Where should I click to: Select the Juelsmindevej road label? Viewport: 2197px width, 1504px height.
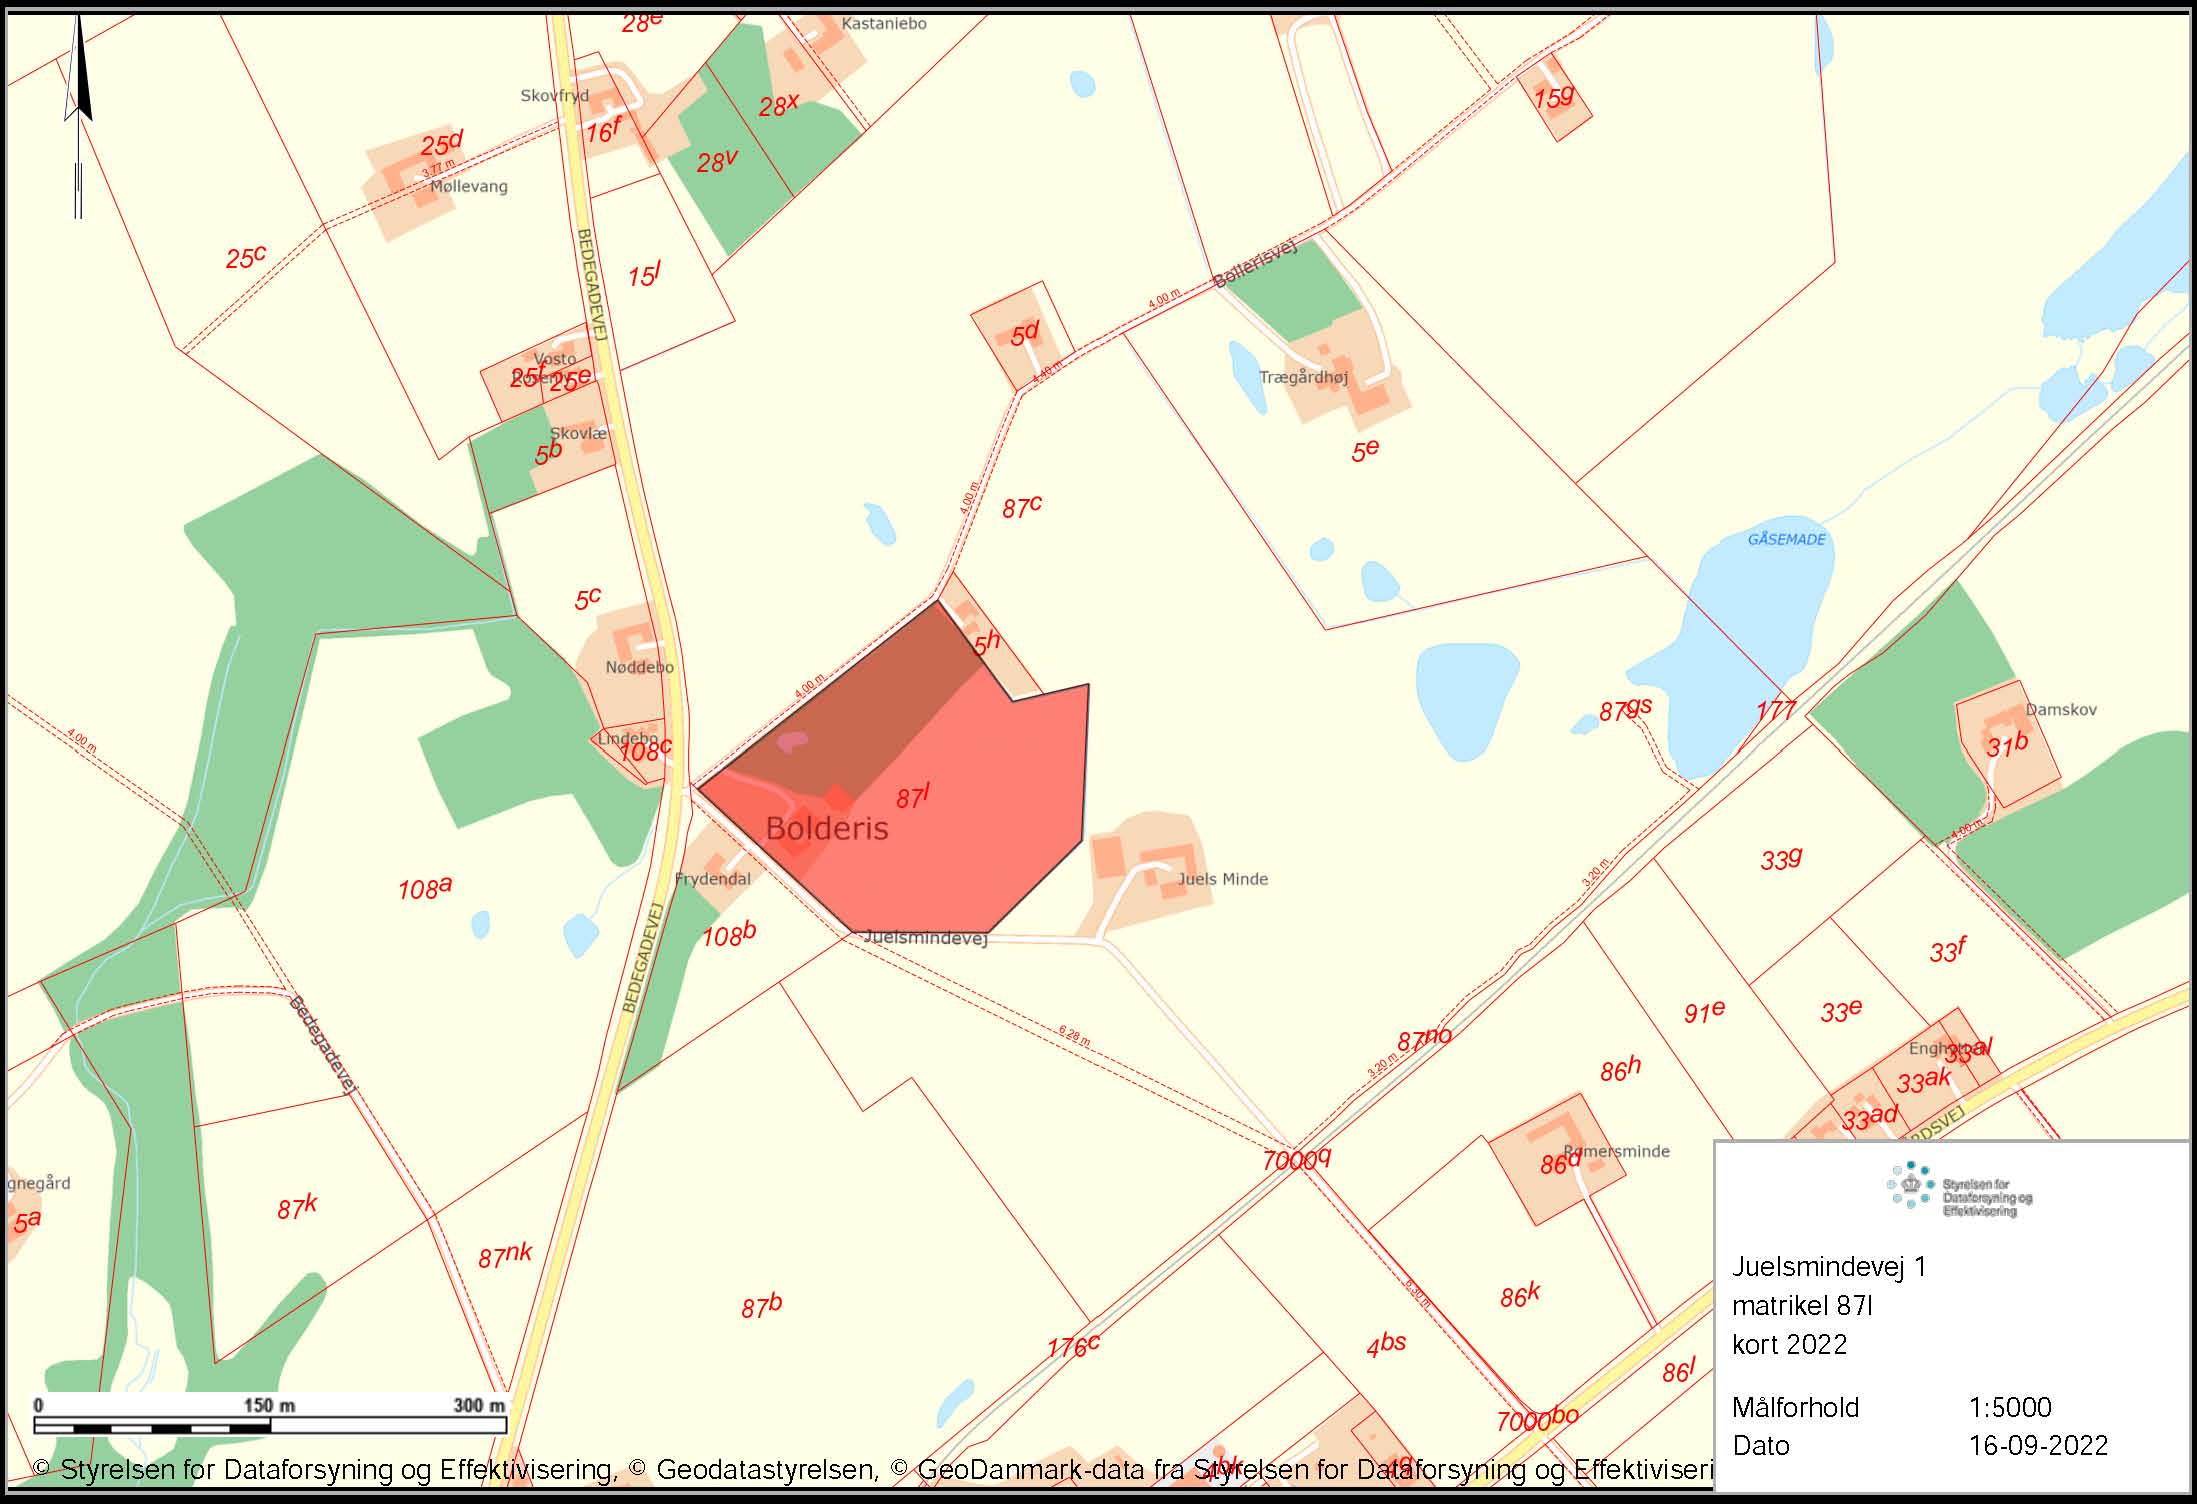tap(925, 938)
